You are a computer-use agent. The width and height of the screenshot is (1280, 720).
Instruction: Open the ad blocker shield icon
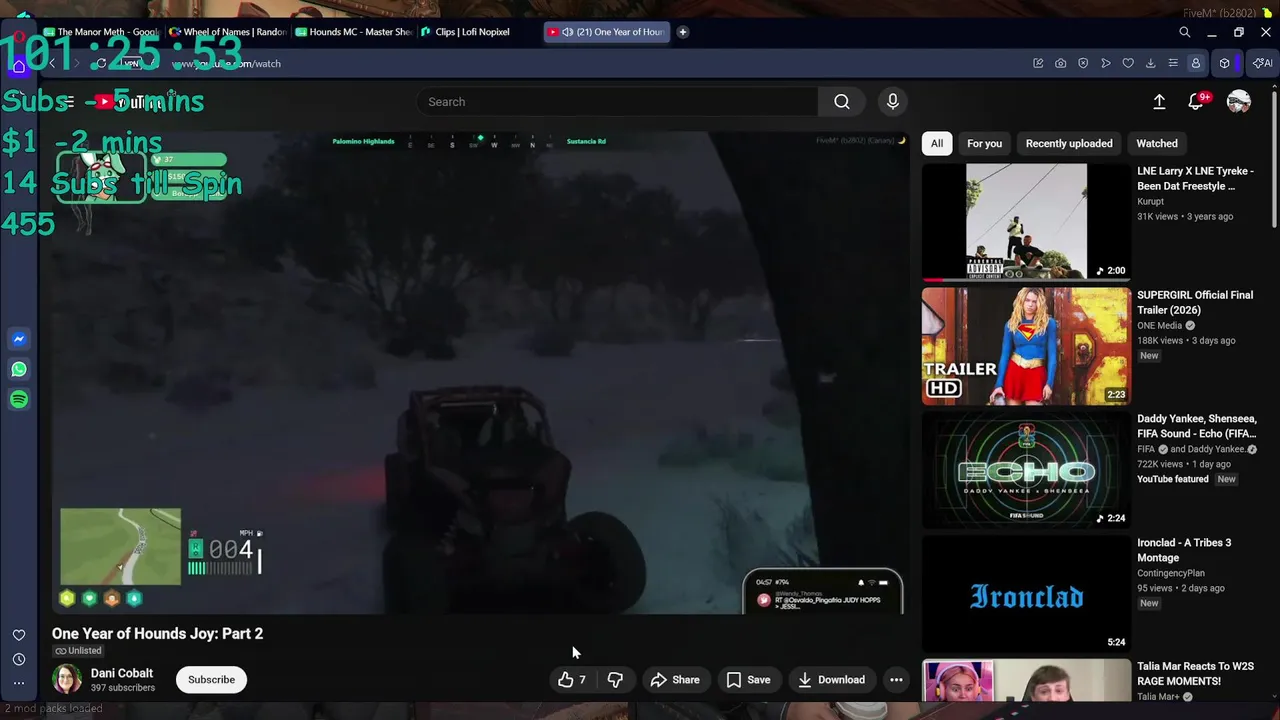tap(1083, 63)
